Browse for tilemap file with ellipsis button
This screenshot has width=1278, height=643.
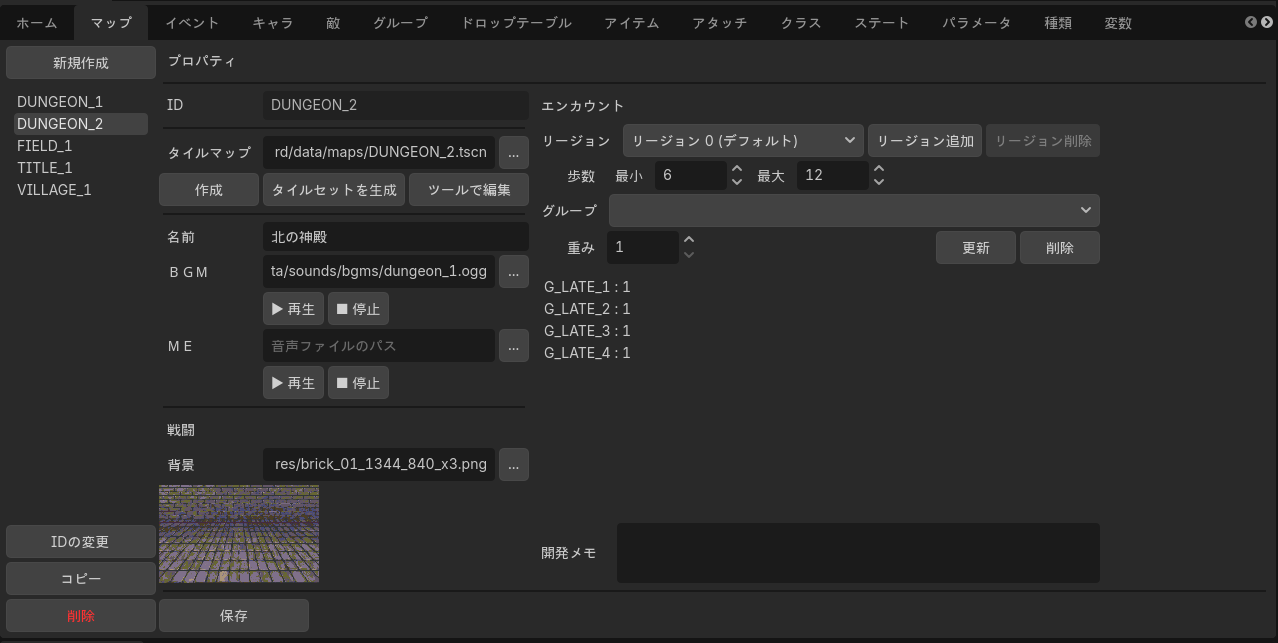(513, 152)
